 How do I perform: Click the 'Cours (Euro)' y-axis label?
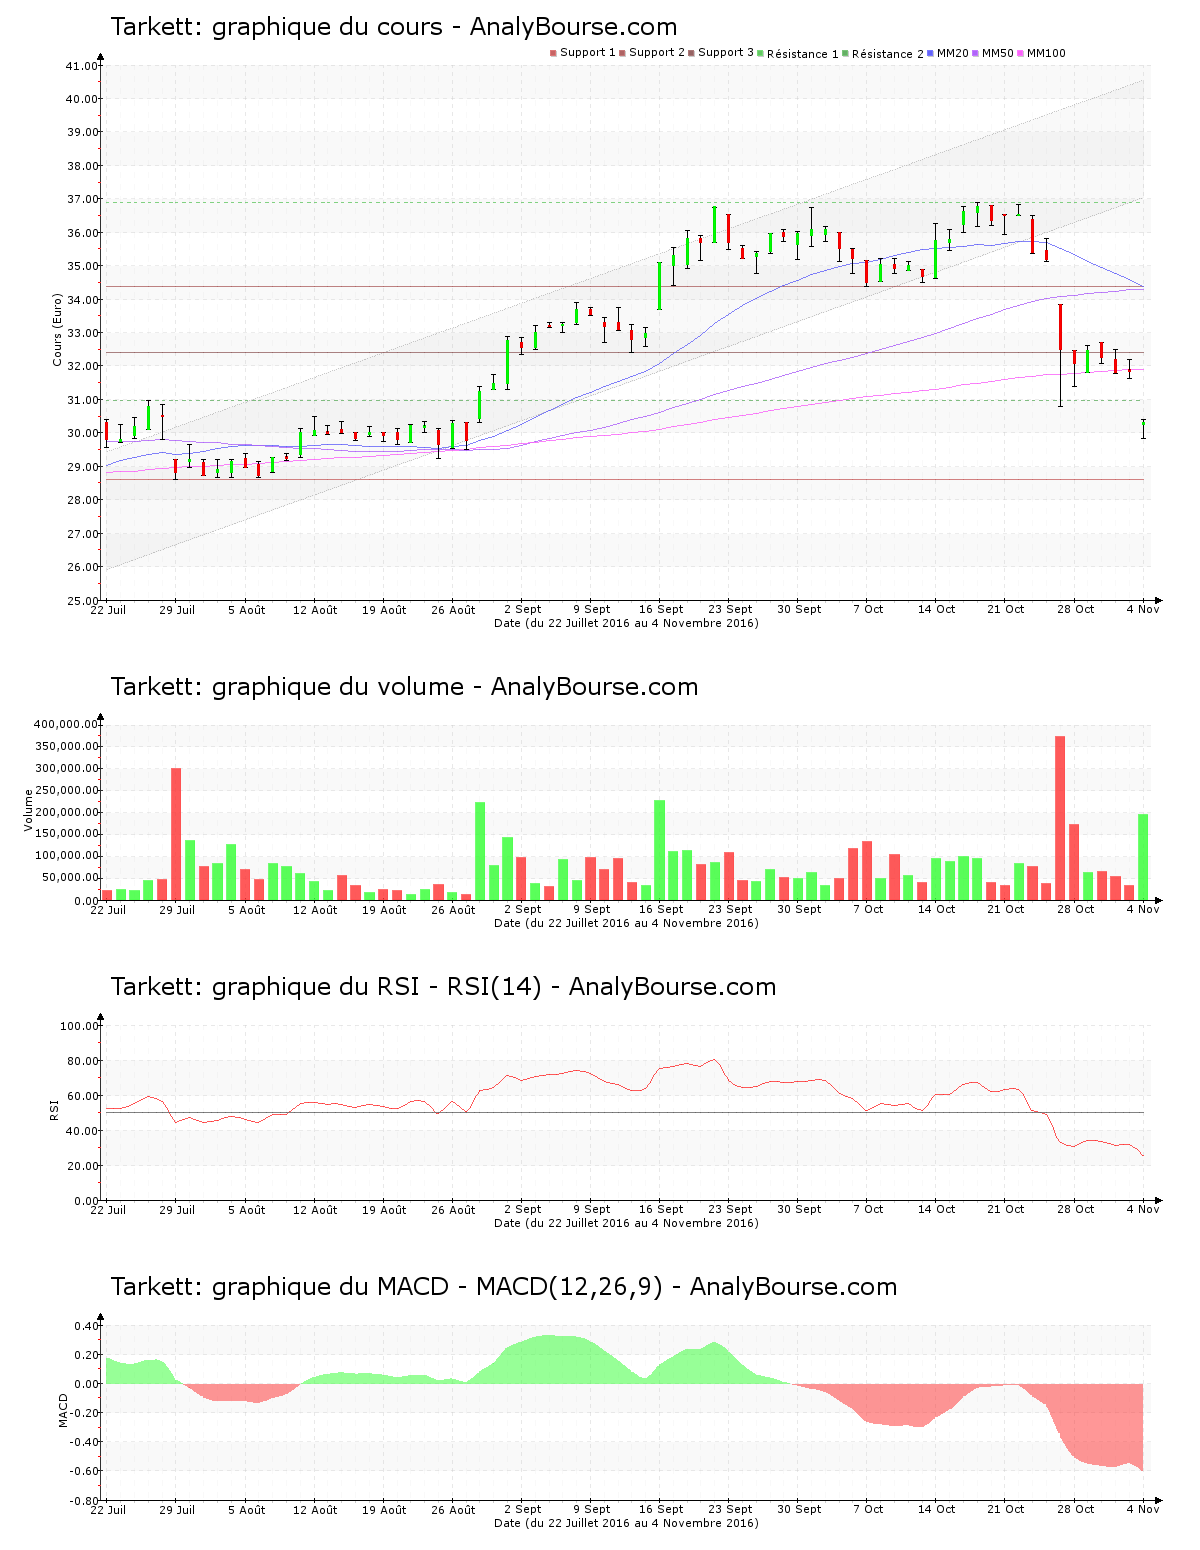pos(58,330)
